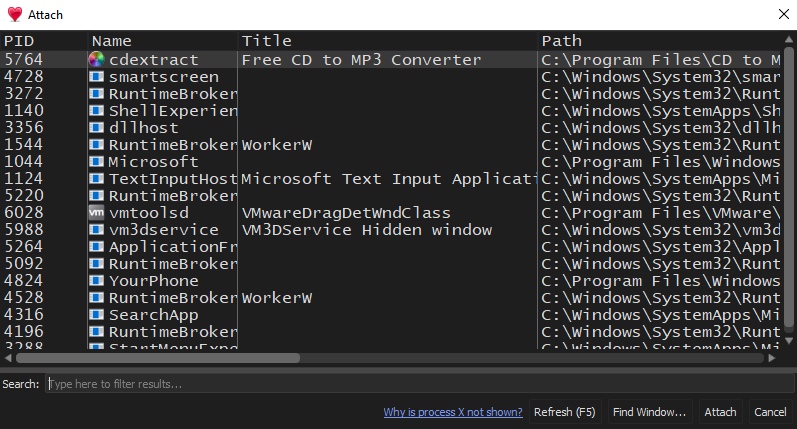Click the smartscreen process icon
This screenshot has width=797, height=429.
pyautogui.click(x=97, y=77)
